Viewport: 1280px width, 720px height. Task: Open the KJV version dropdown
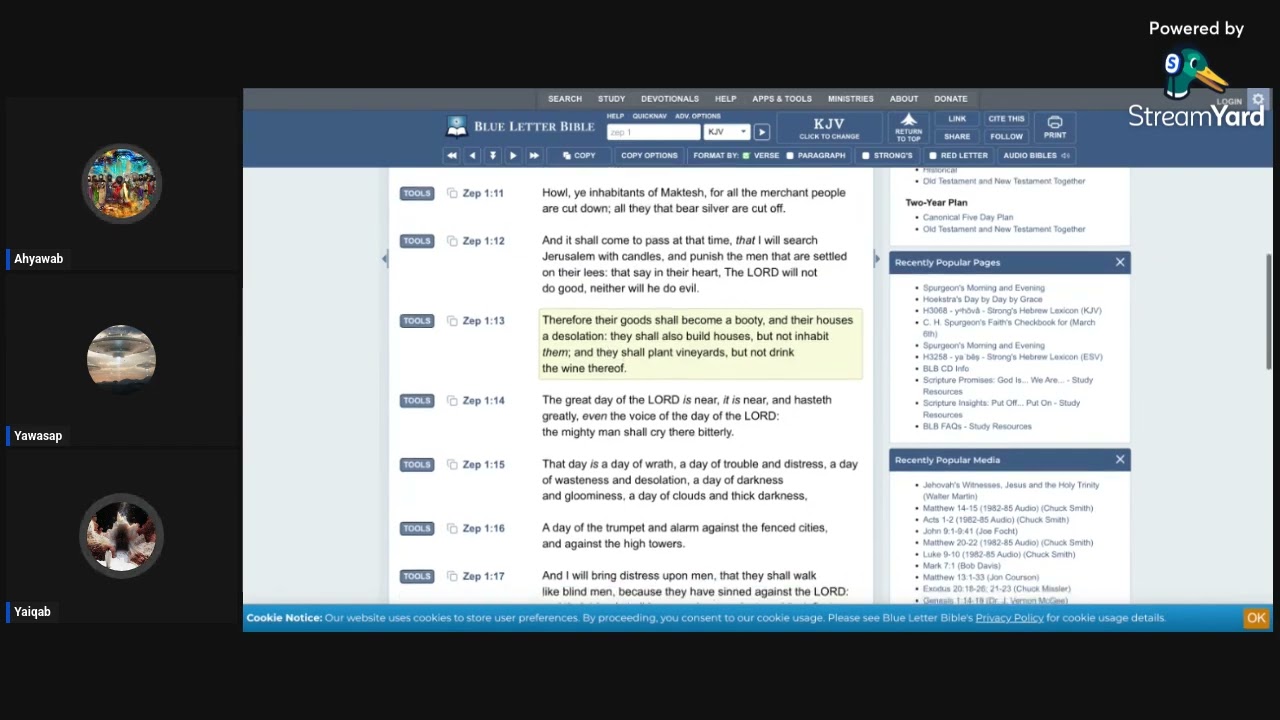727,132
